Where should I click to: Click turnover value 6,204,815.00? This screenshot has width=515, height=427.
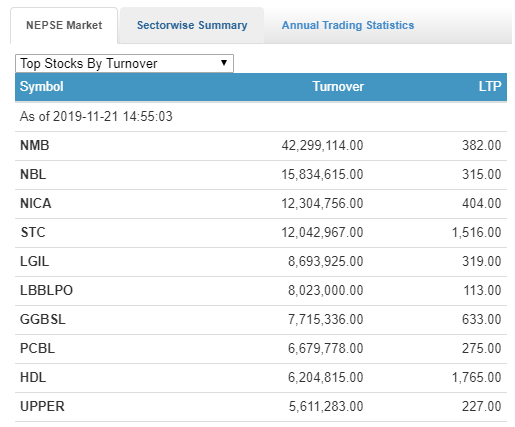pos(326,378)
